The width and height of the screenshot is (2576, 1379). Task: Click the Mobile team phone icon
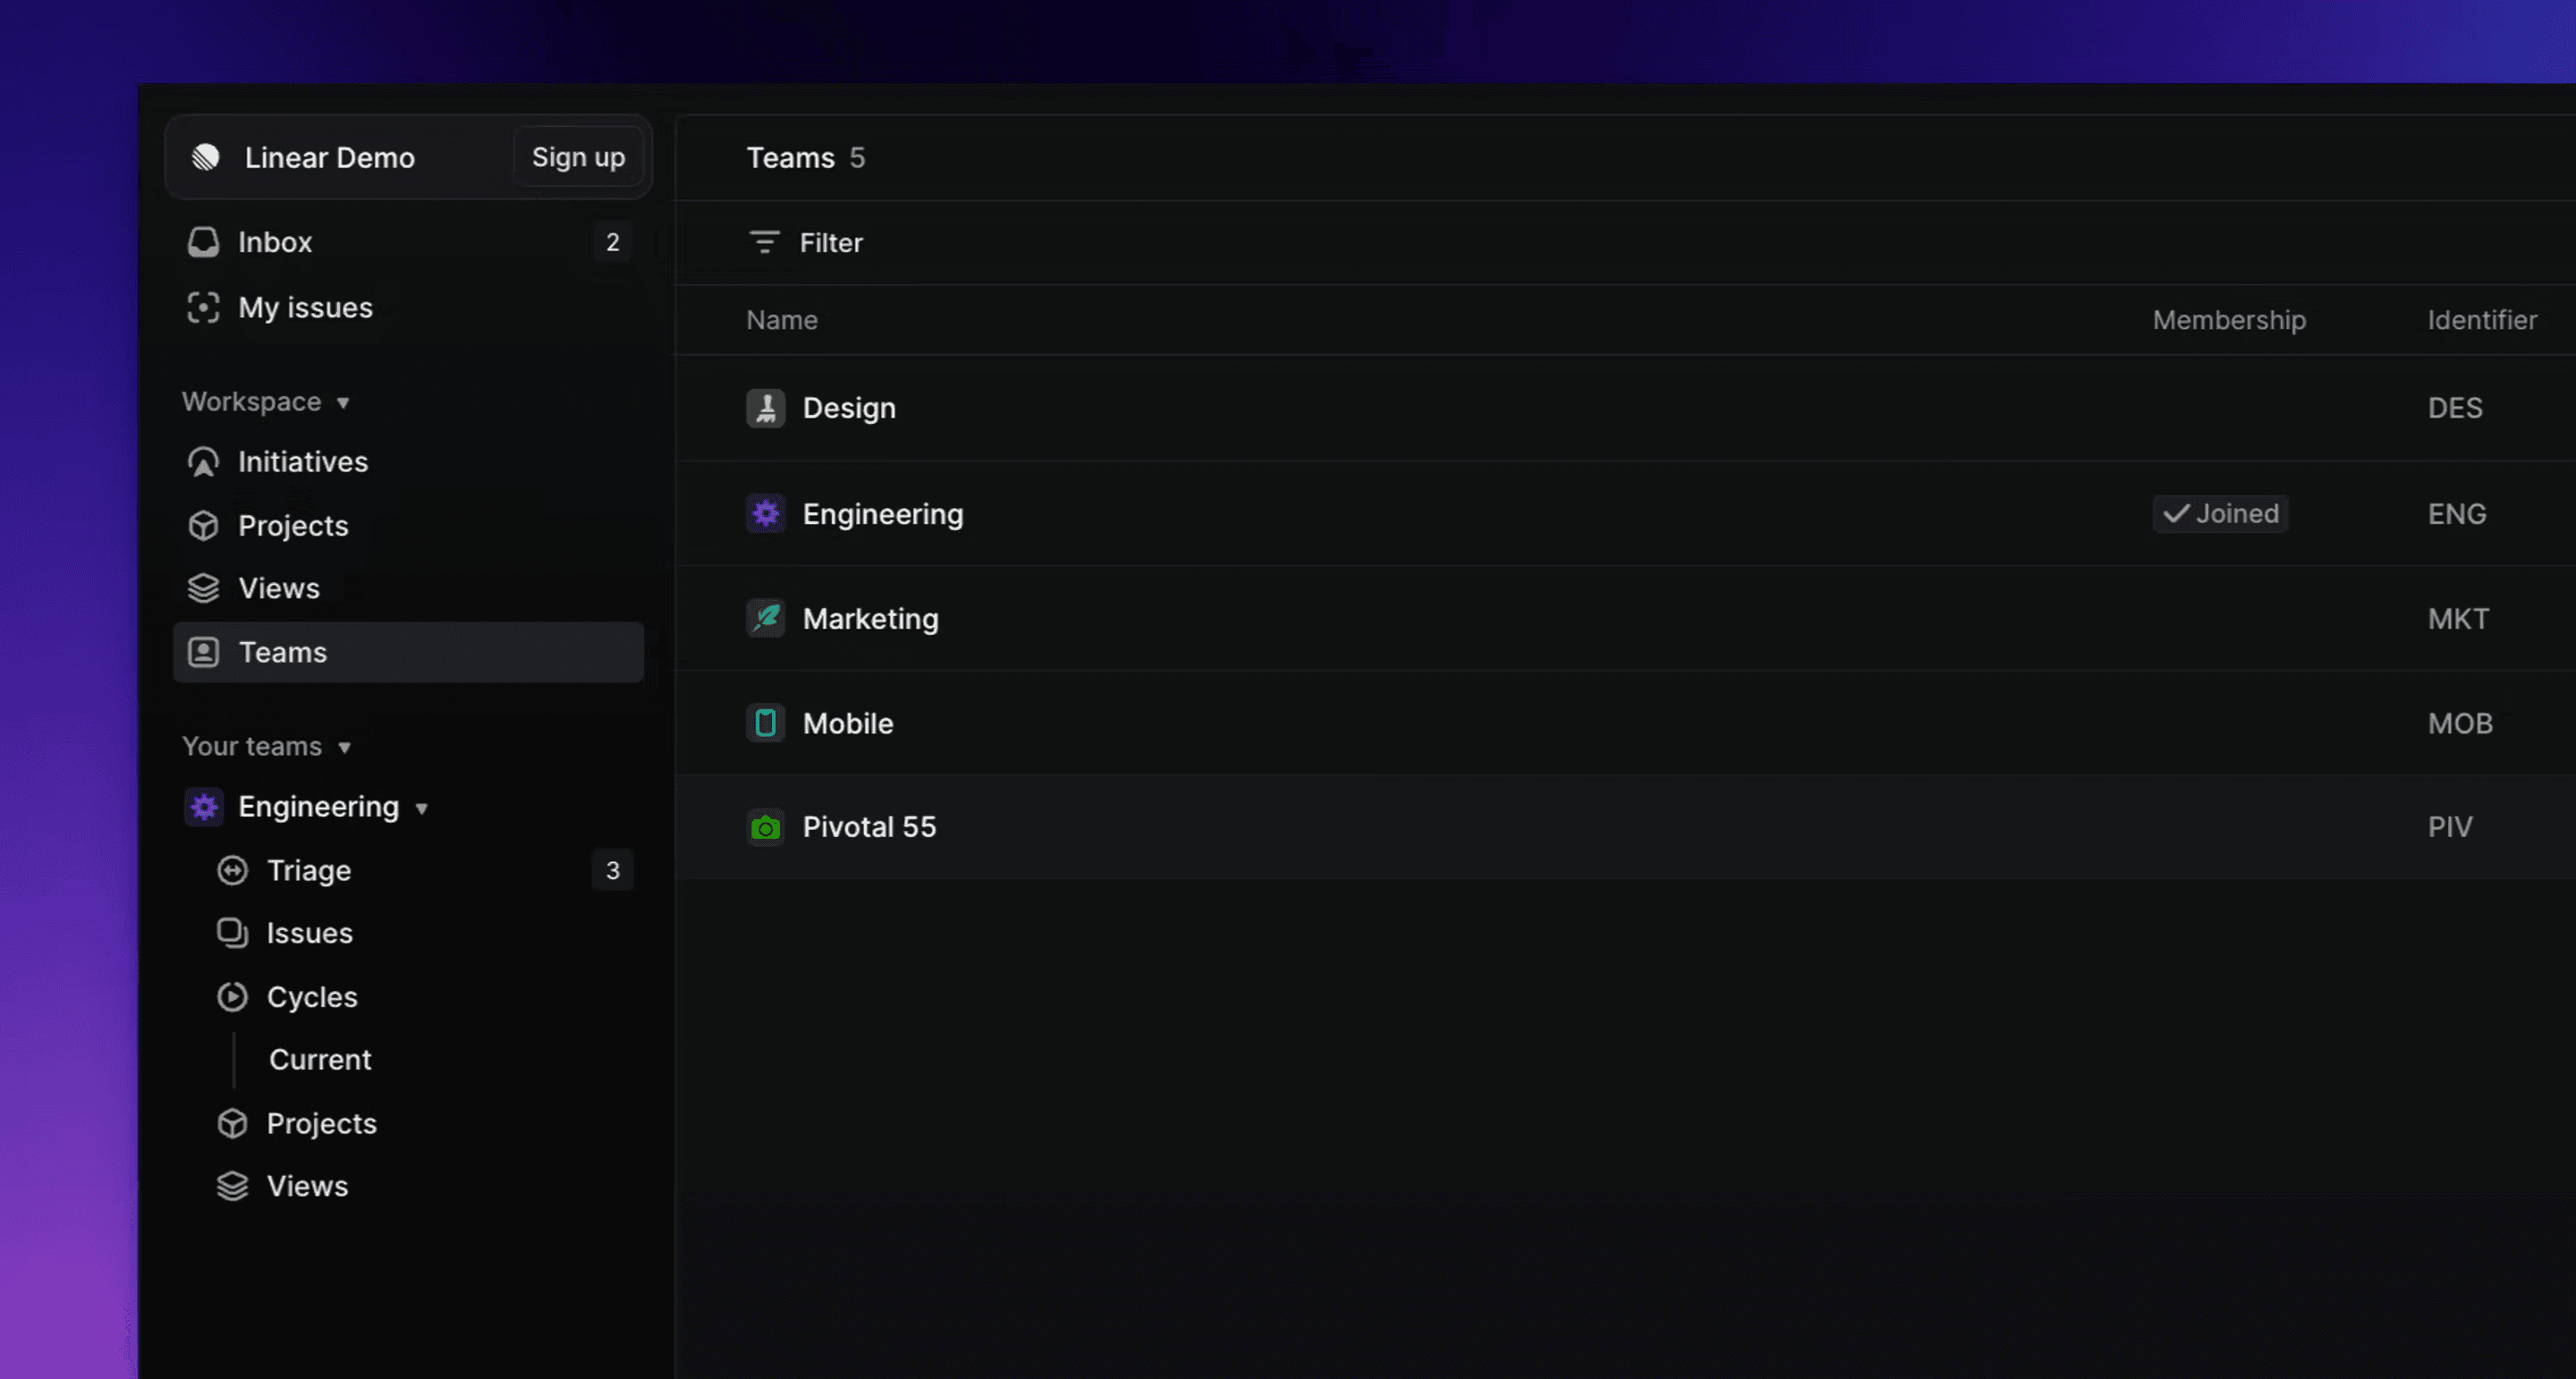pos(766,723)
